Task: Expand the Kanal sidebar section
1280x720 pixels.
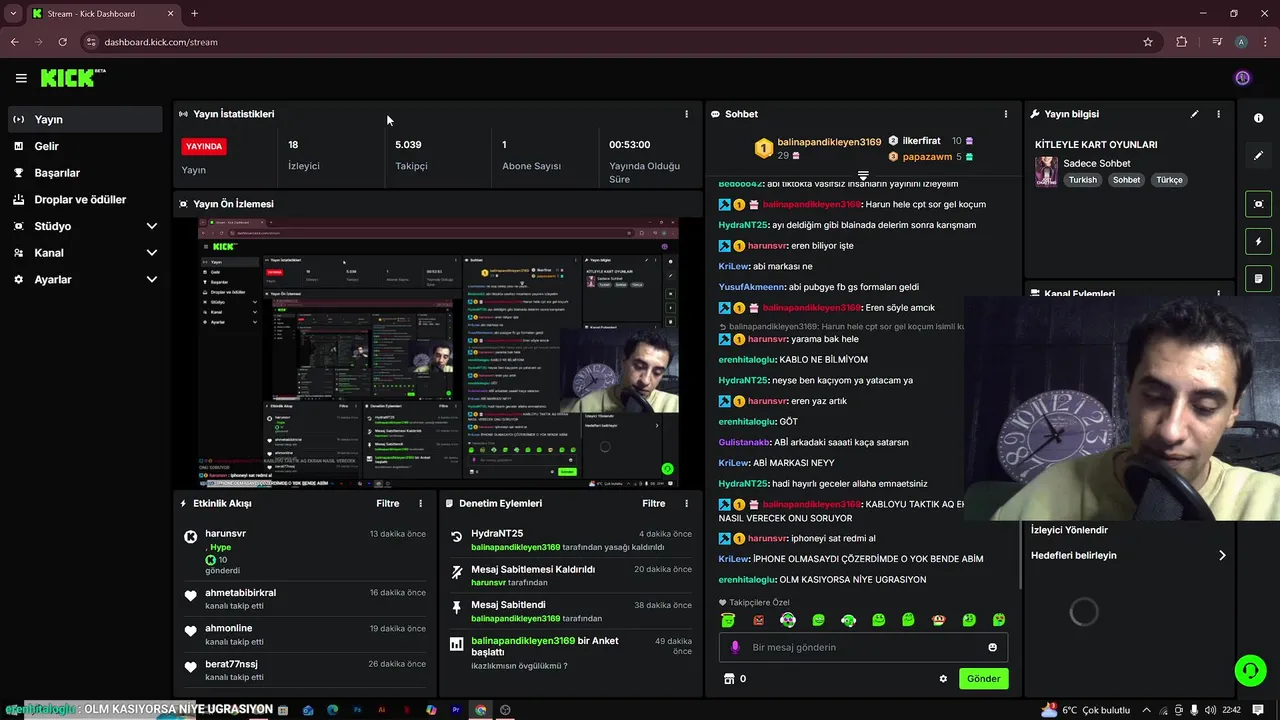Action: tap(152, 253)
